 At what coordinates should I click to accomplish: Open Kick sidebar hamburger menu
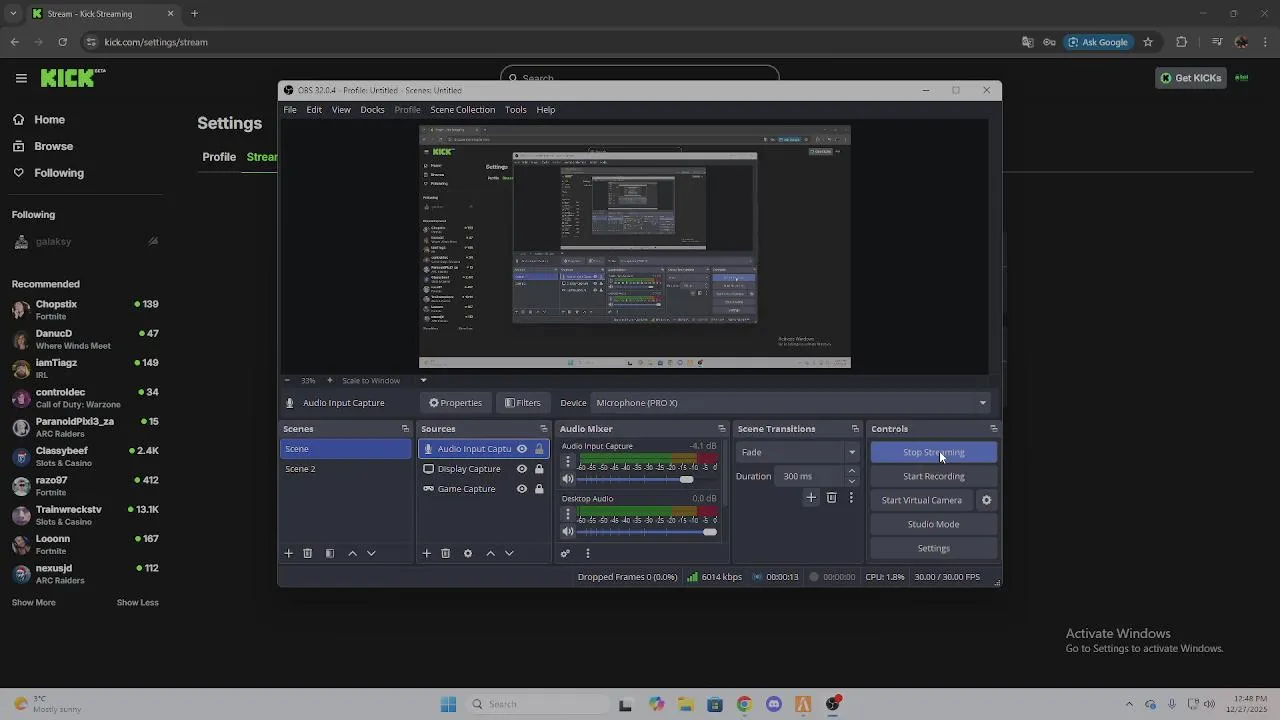pos(21,78)
